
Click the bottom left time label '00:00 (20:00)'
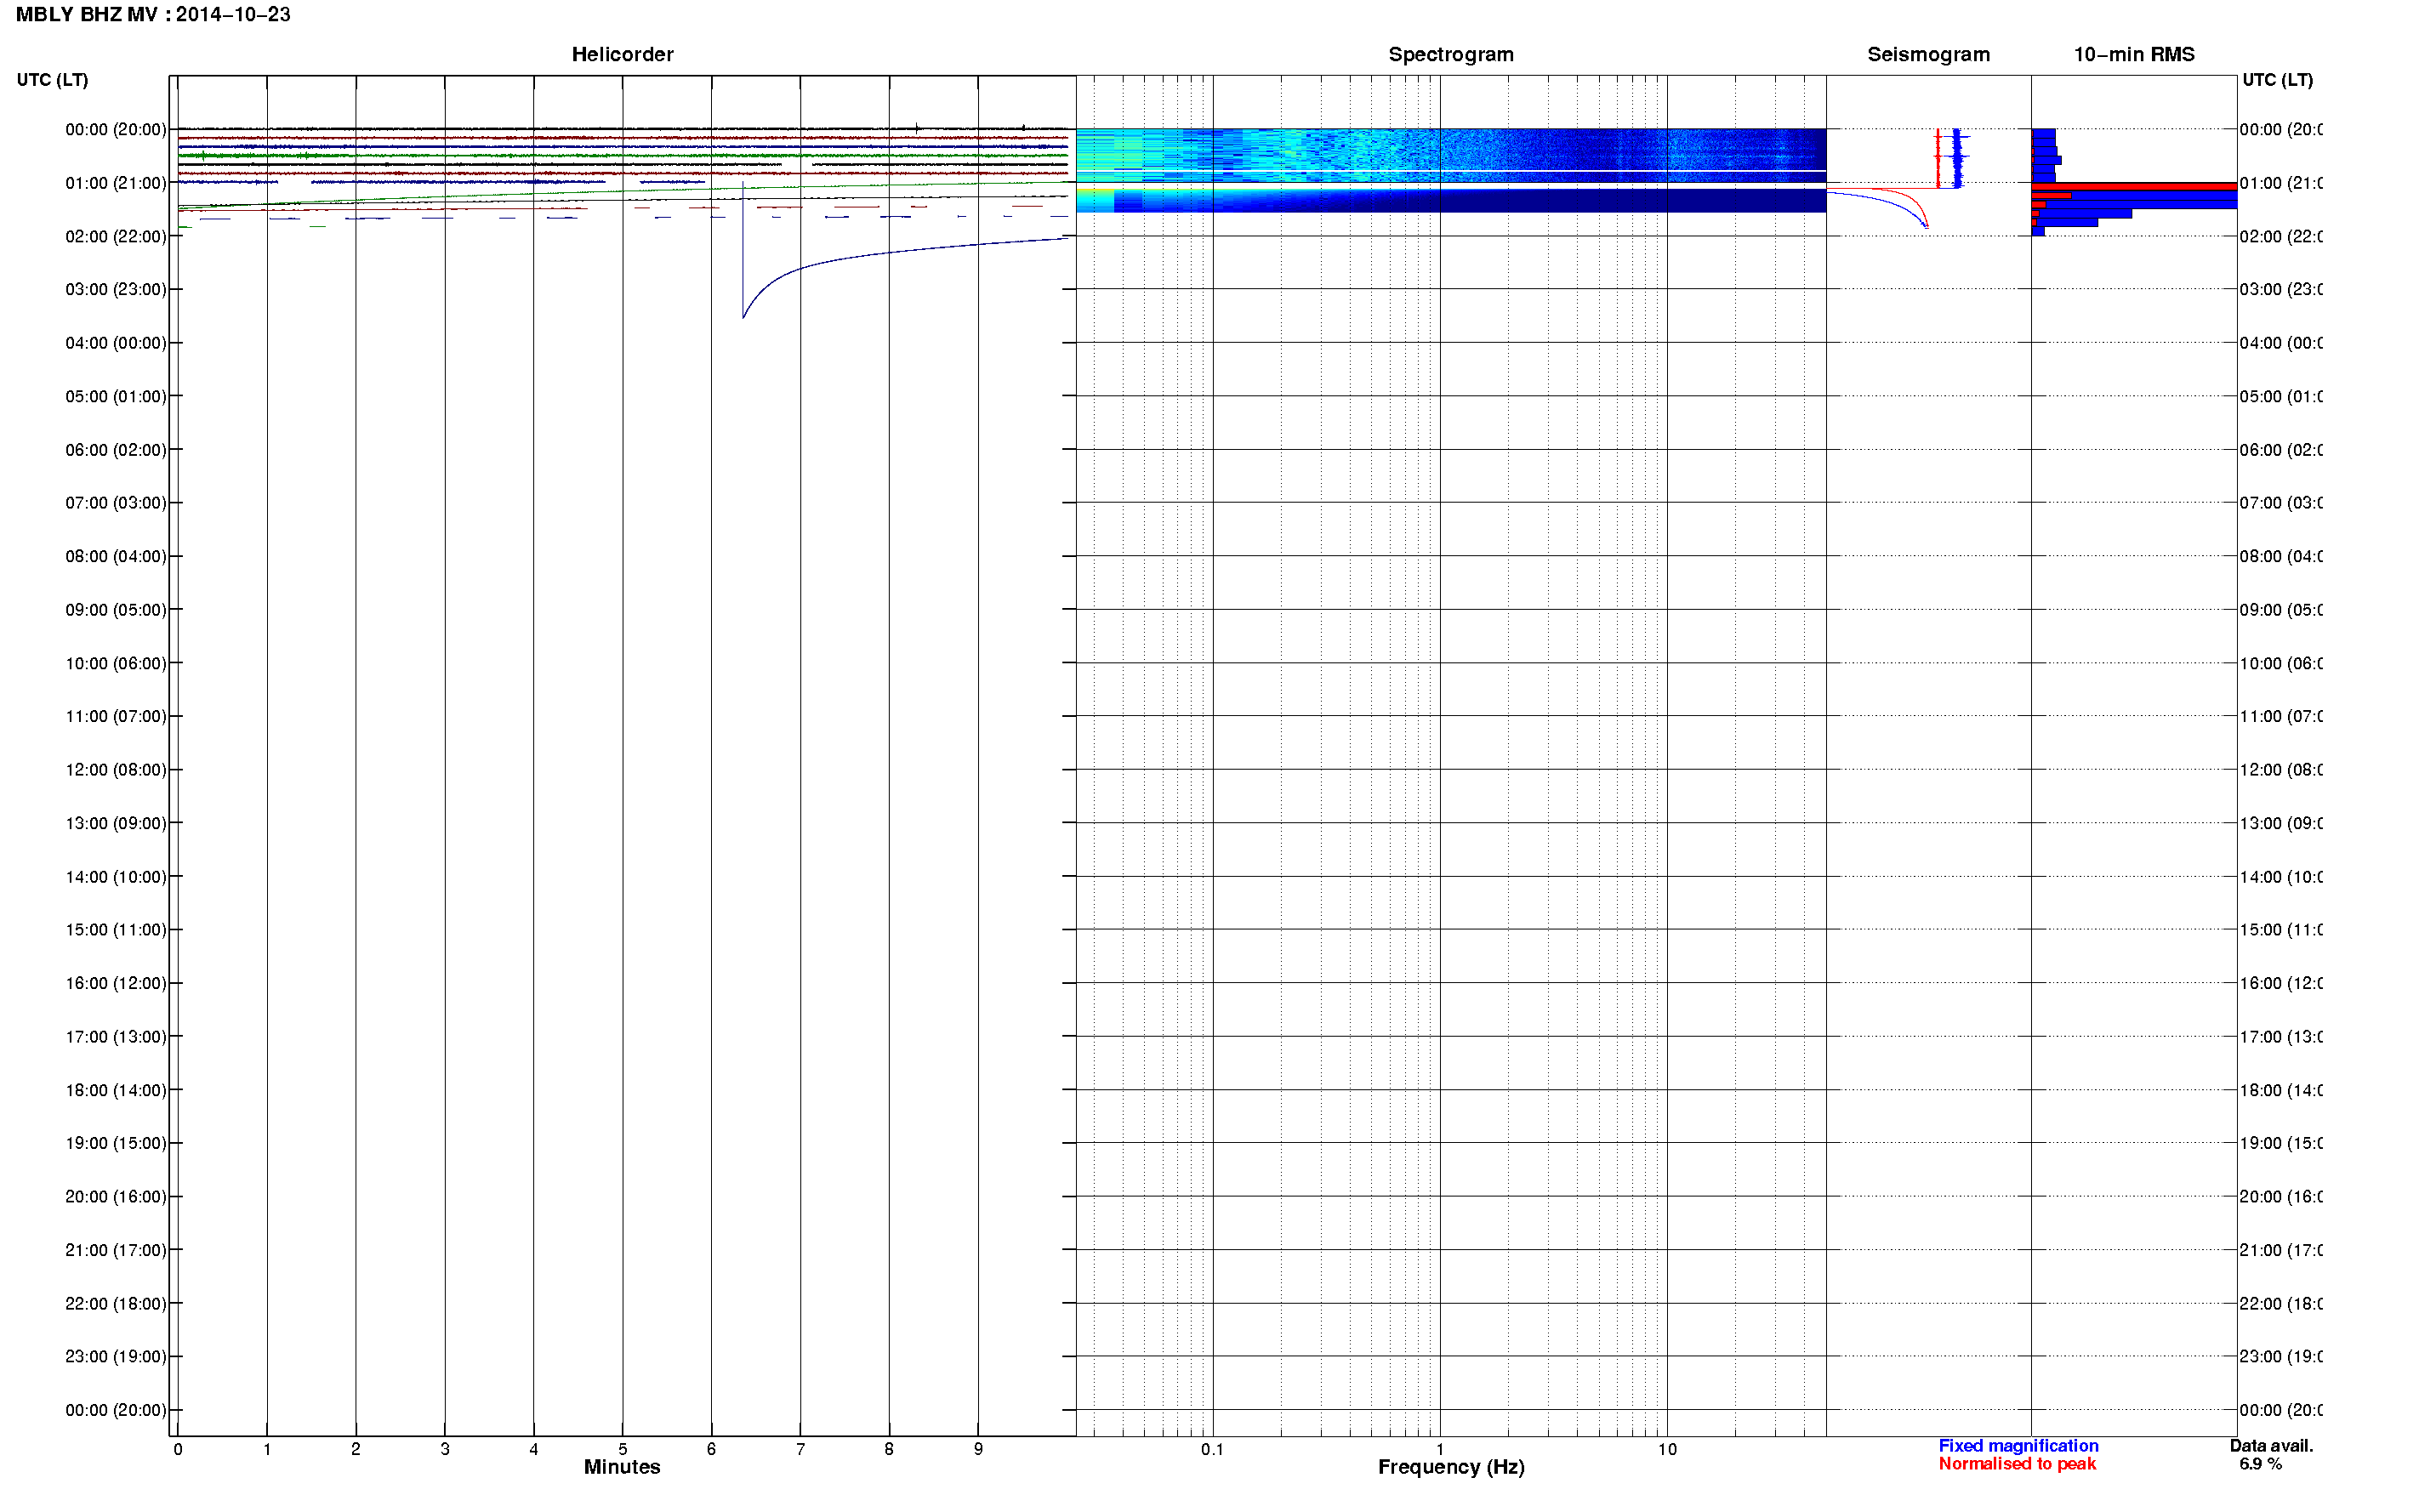tap(116, 1411)
